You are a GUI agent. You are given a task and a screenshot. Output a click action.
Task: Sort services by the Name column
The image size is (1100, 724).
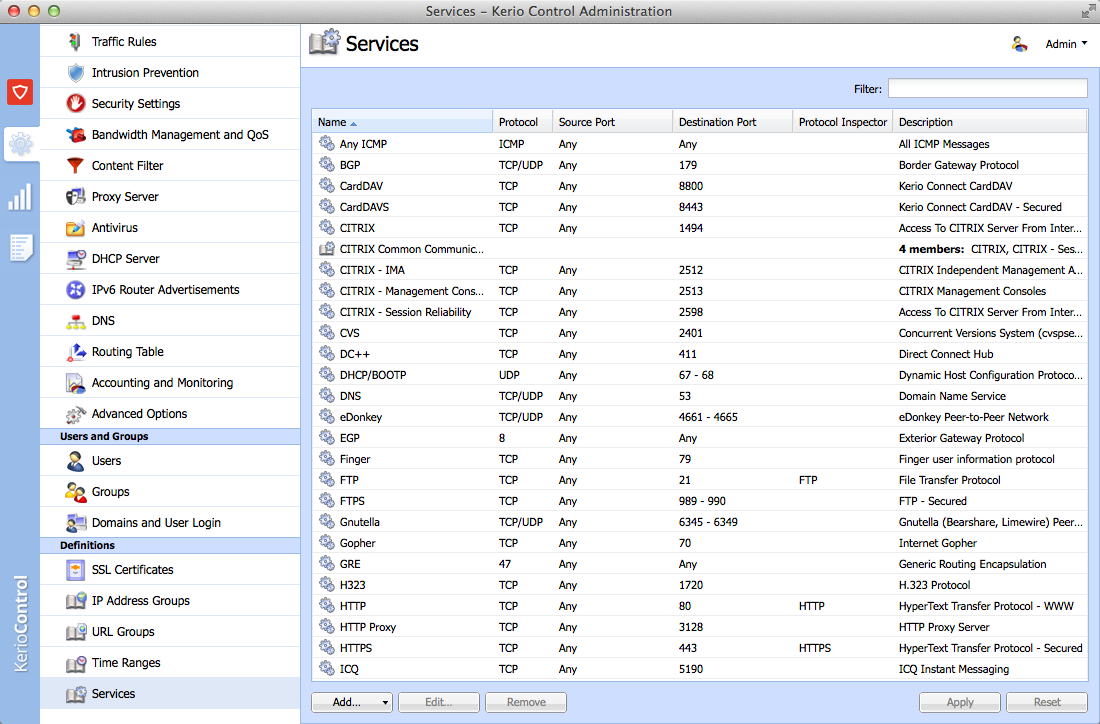coord(402,122)
